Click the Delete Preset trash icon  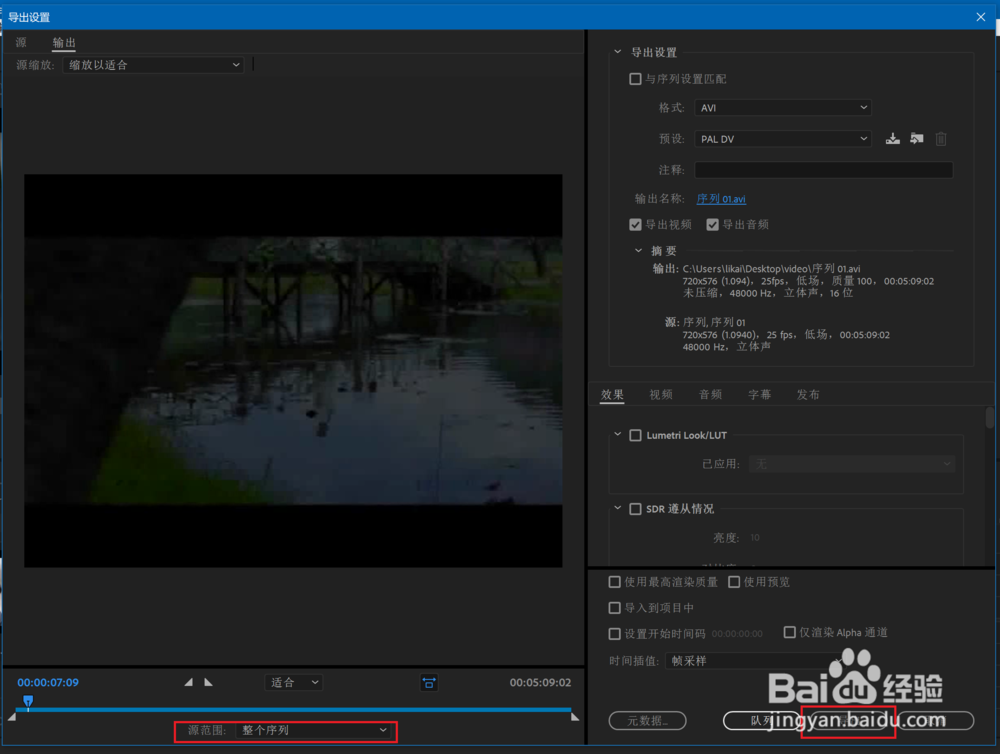point(941,138)
